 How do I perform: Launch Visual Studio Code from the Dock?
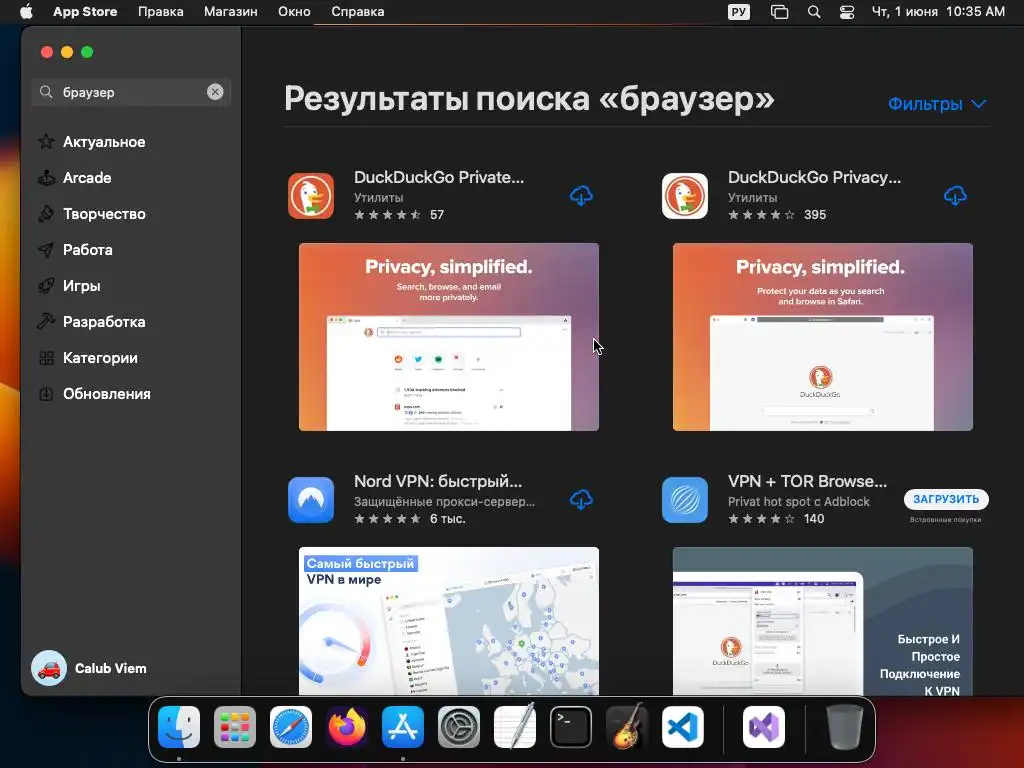click(x=682, y=727)
